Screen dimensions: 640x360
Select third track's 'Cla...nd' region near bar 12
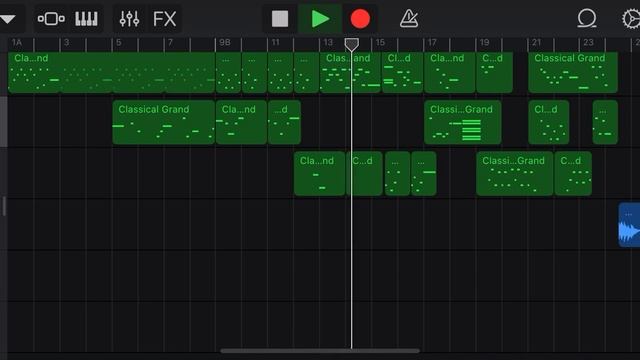pyautogui.click(x=319, y=173)
